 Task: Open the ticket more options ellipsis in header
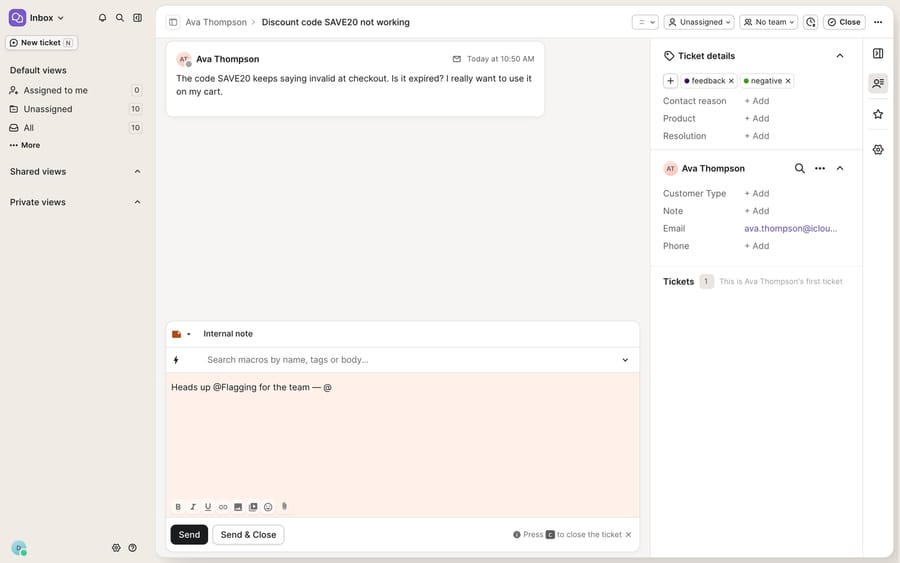[878, 22]
